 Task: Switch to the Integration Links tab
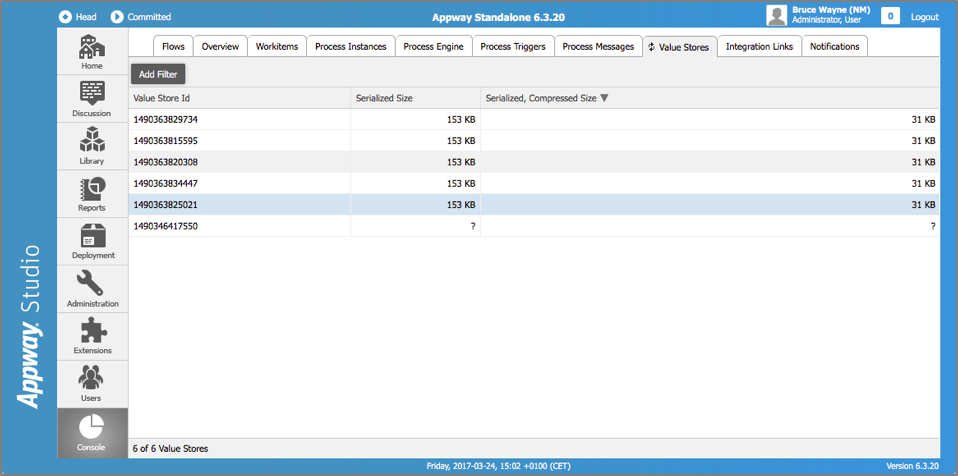759,46
